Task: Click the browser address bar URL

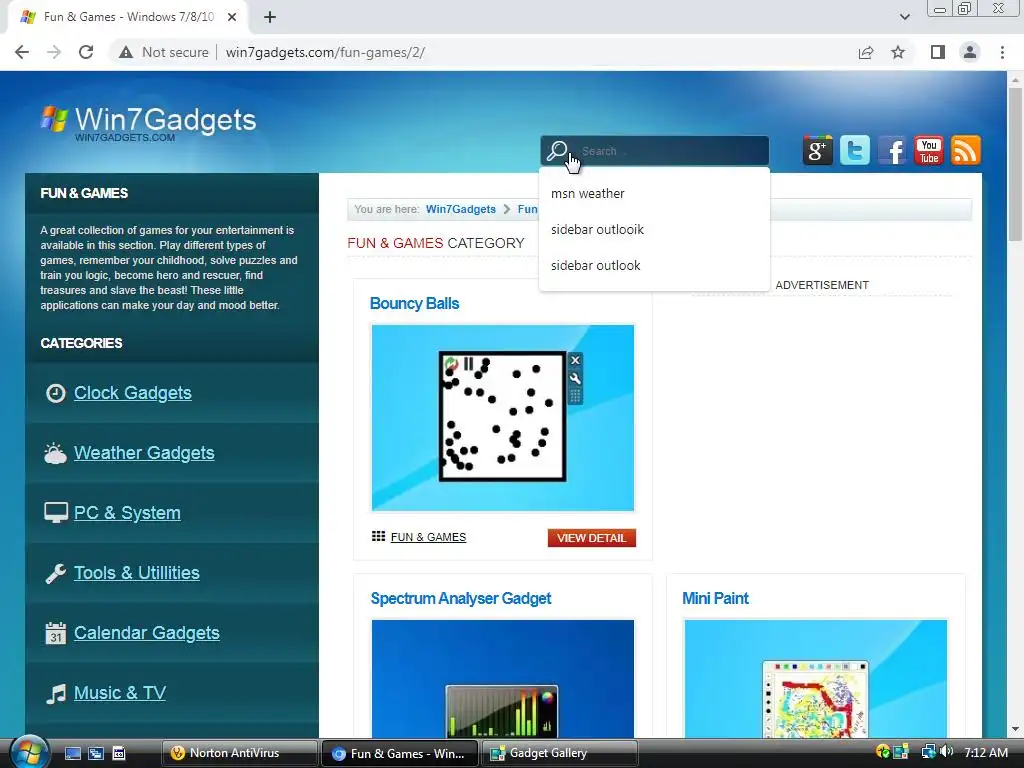Action: (325, 52)
